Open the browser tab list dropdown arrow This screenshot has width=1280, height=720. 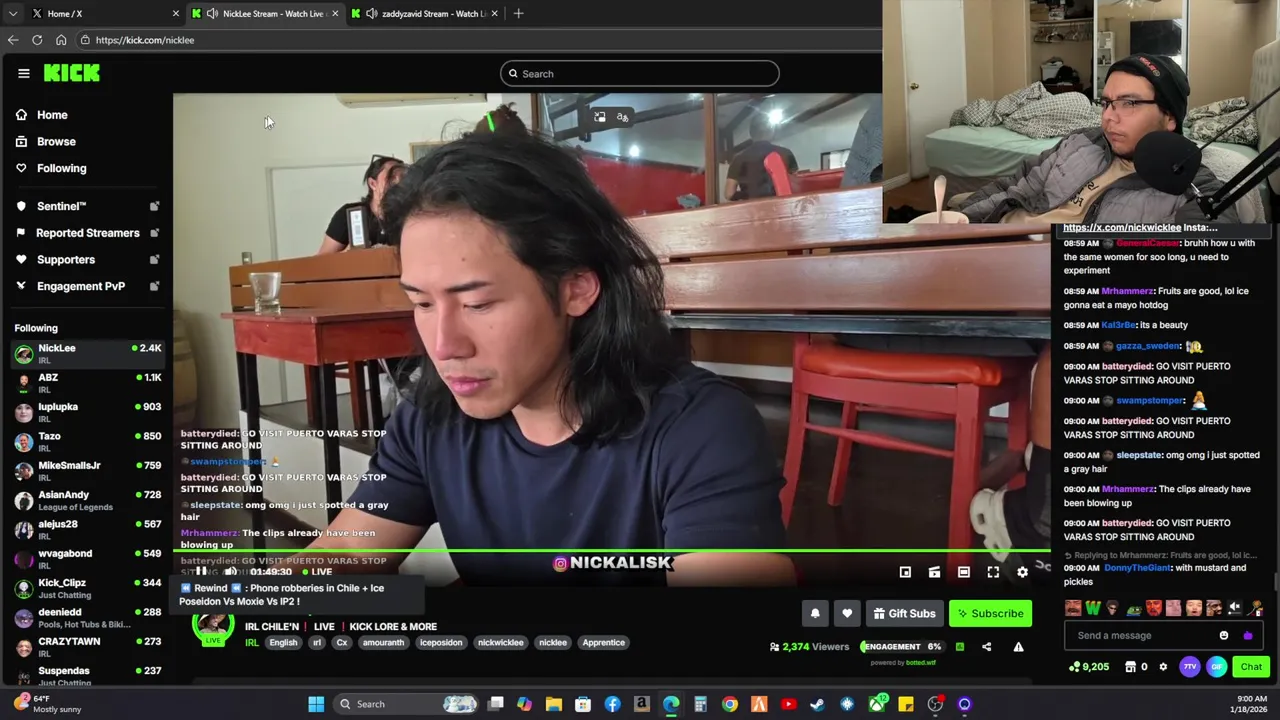point(12,13)
